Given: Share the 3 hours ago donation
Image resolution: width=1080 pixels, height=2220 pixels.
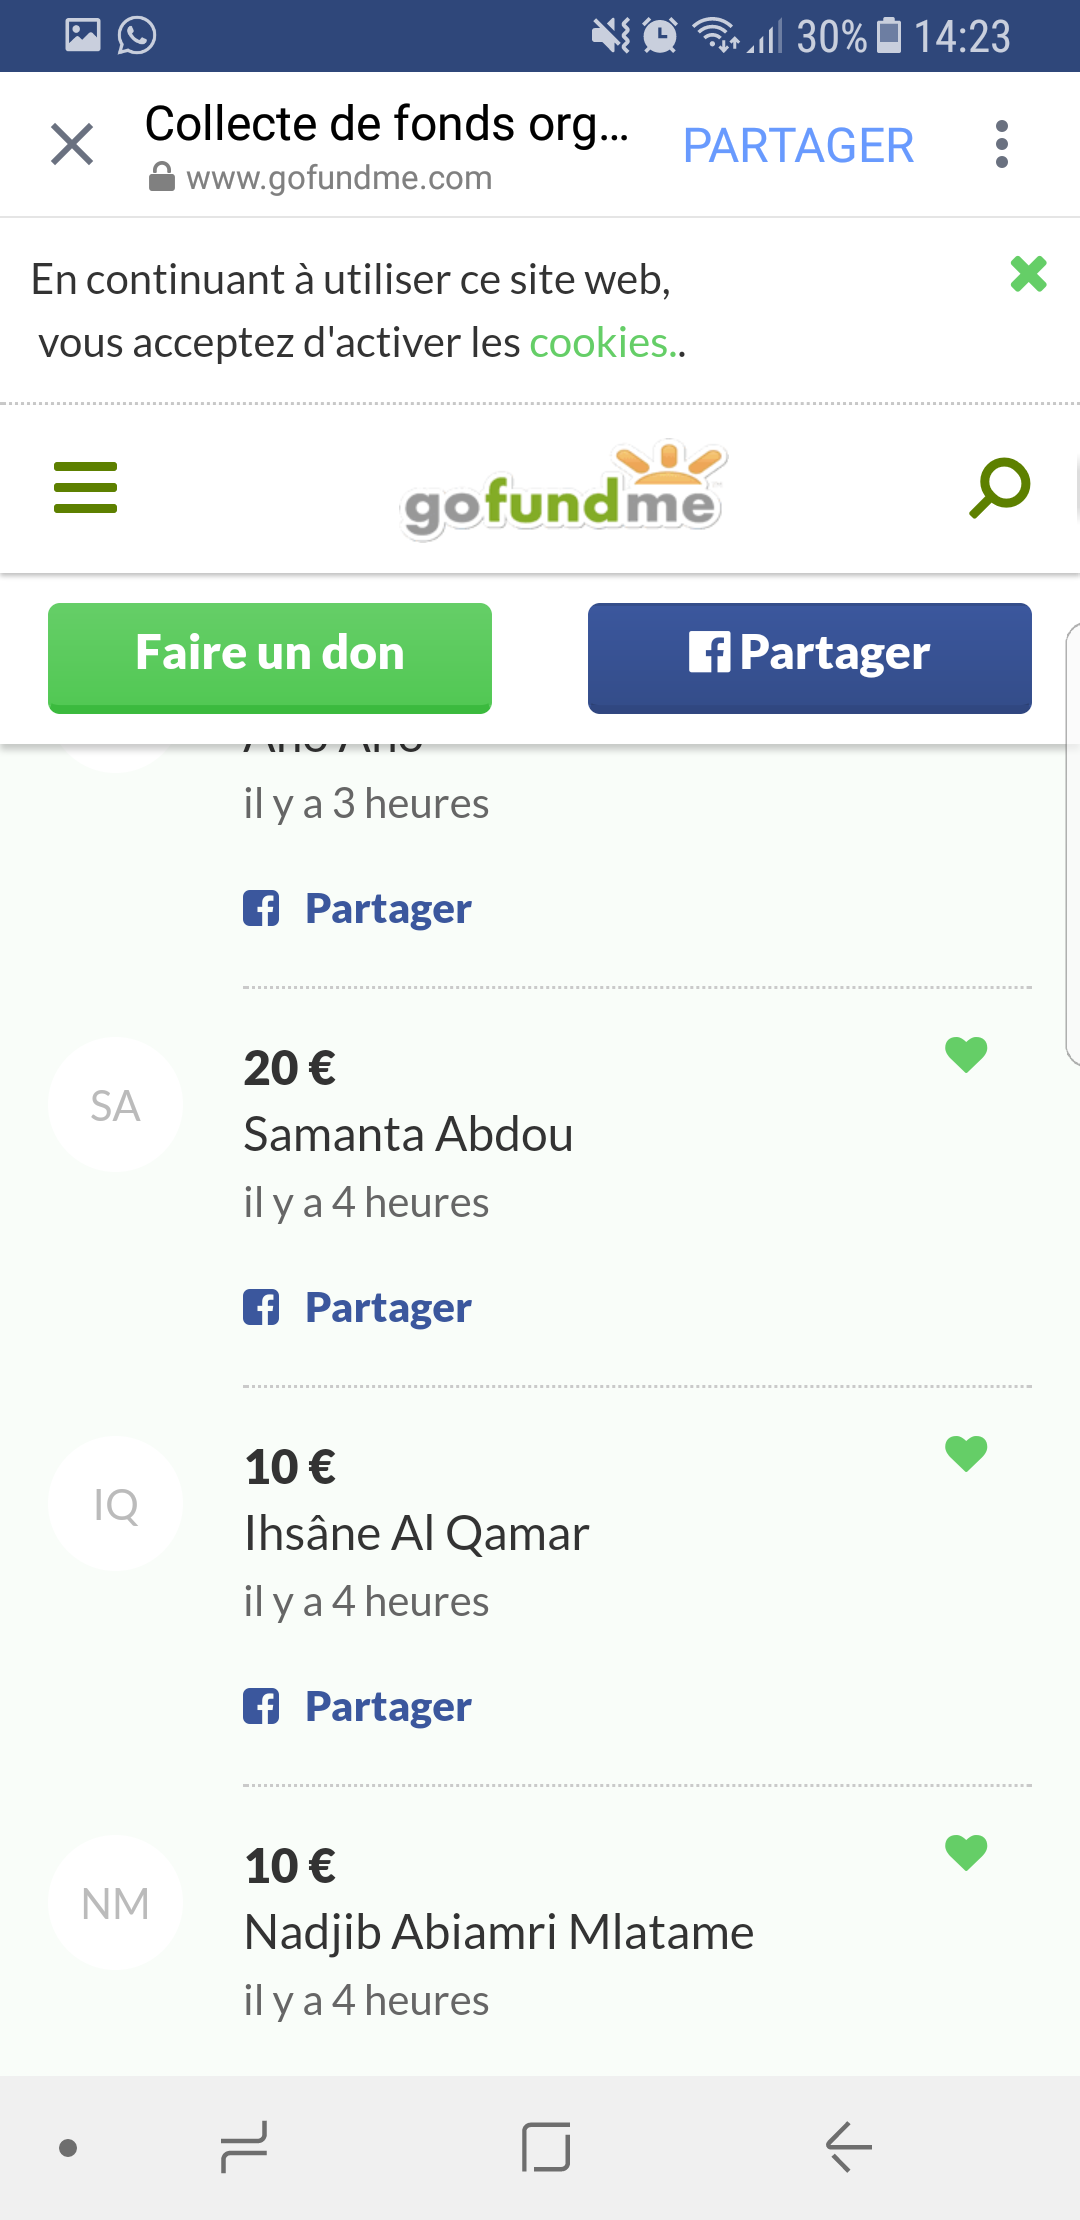Looking at the screenshot, I should coord(358,909).
